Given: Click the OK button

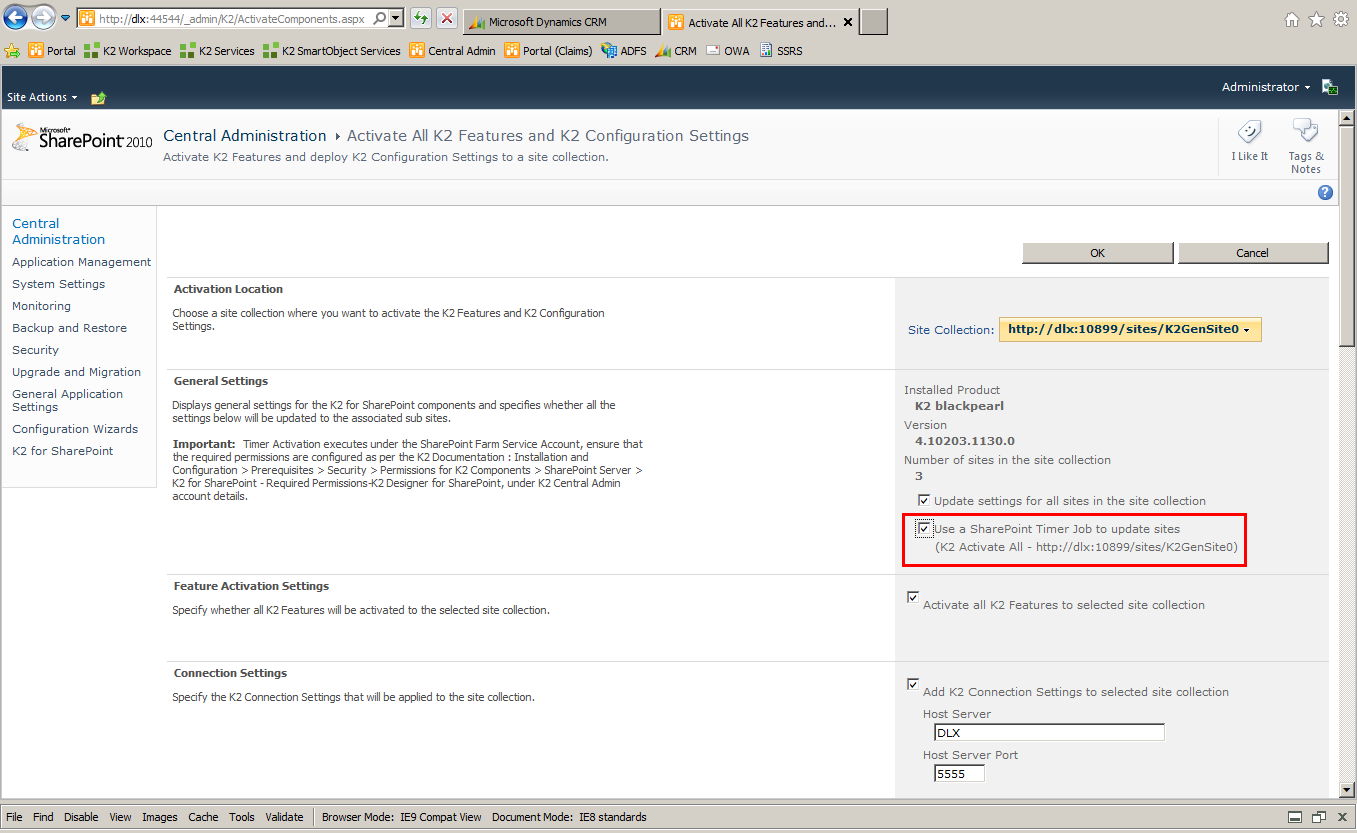Looking at the screenshot, I should tap(1097, 253).
